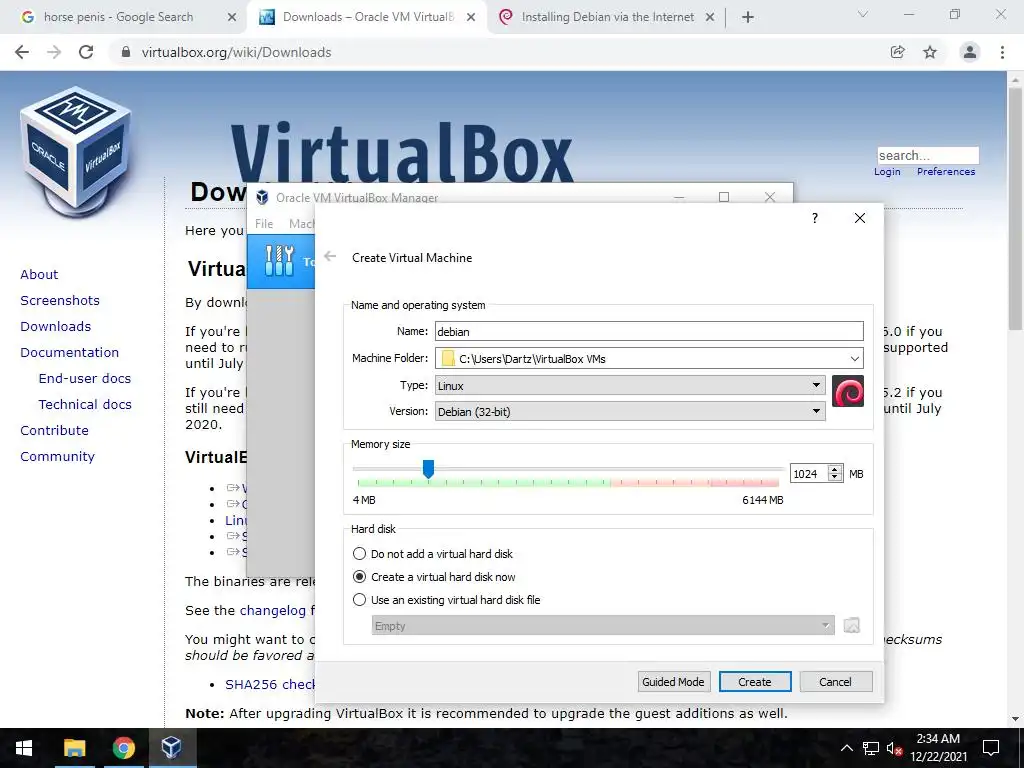This screenshot has width=1024, height=768.
Task: Click the address bar URL
Action: (x=236, y=52)
